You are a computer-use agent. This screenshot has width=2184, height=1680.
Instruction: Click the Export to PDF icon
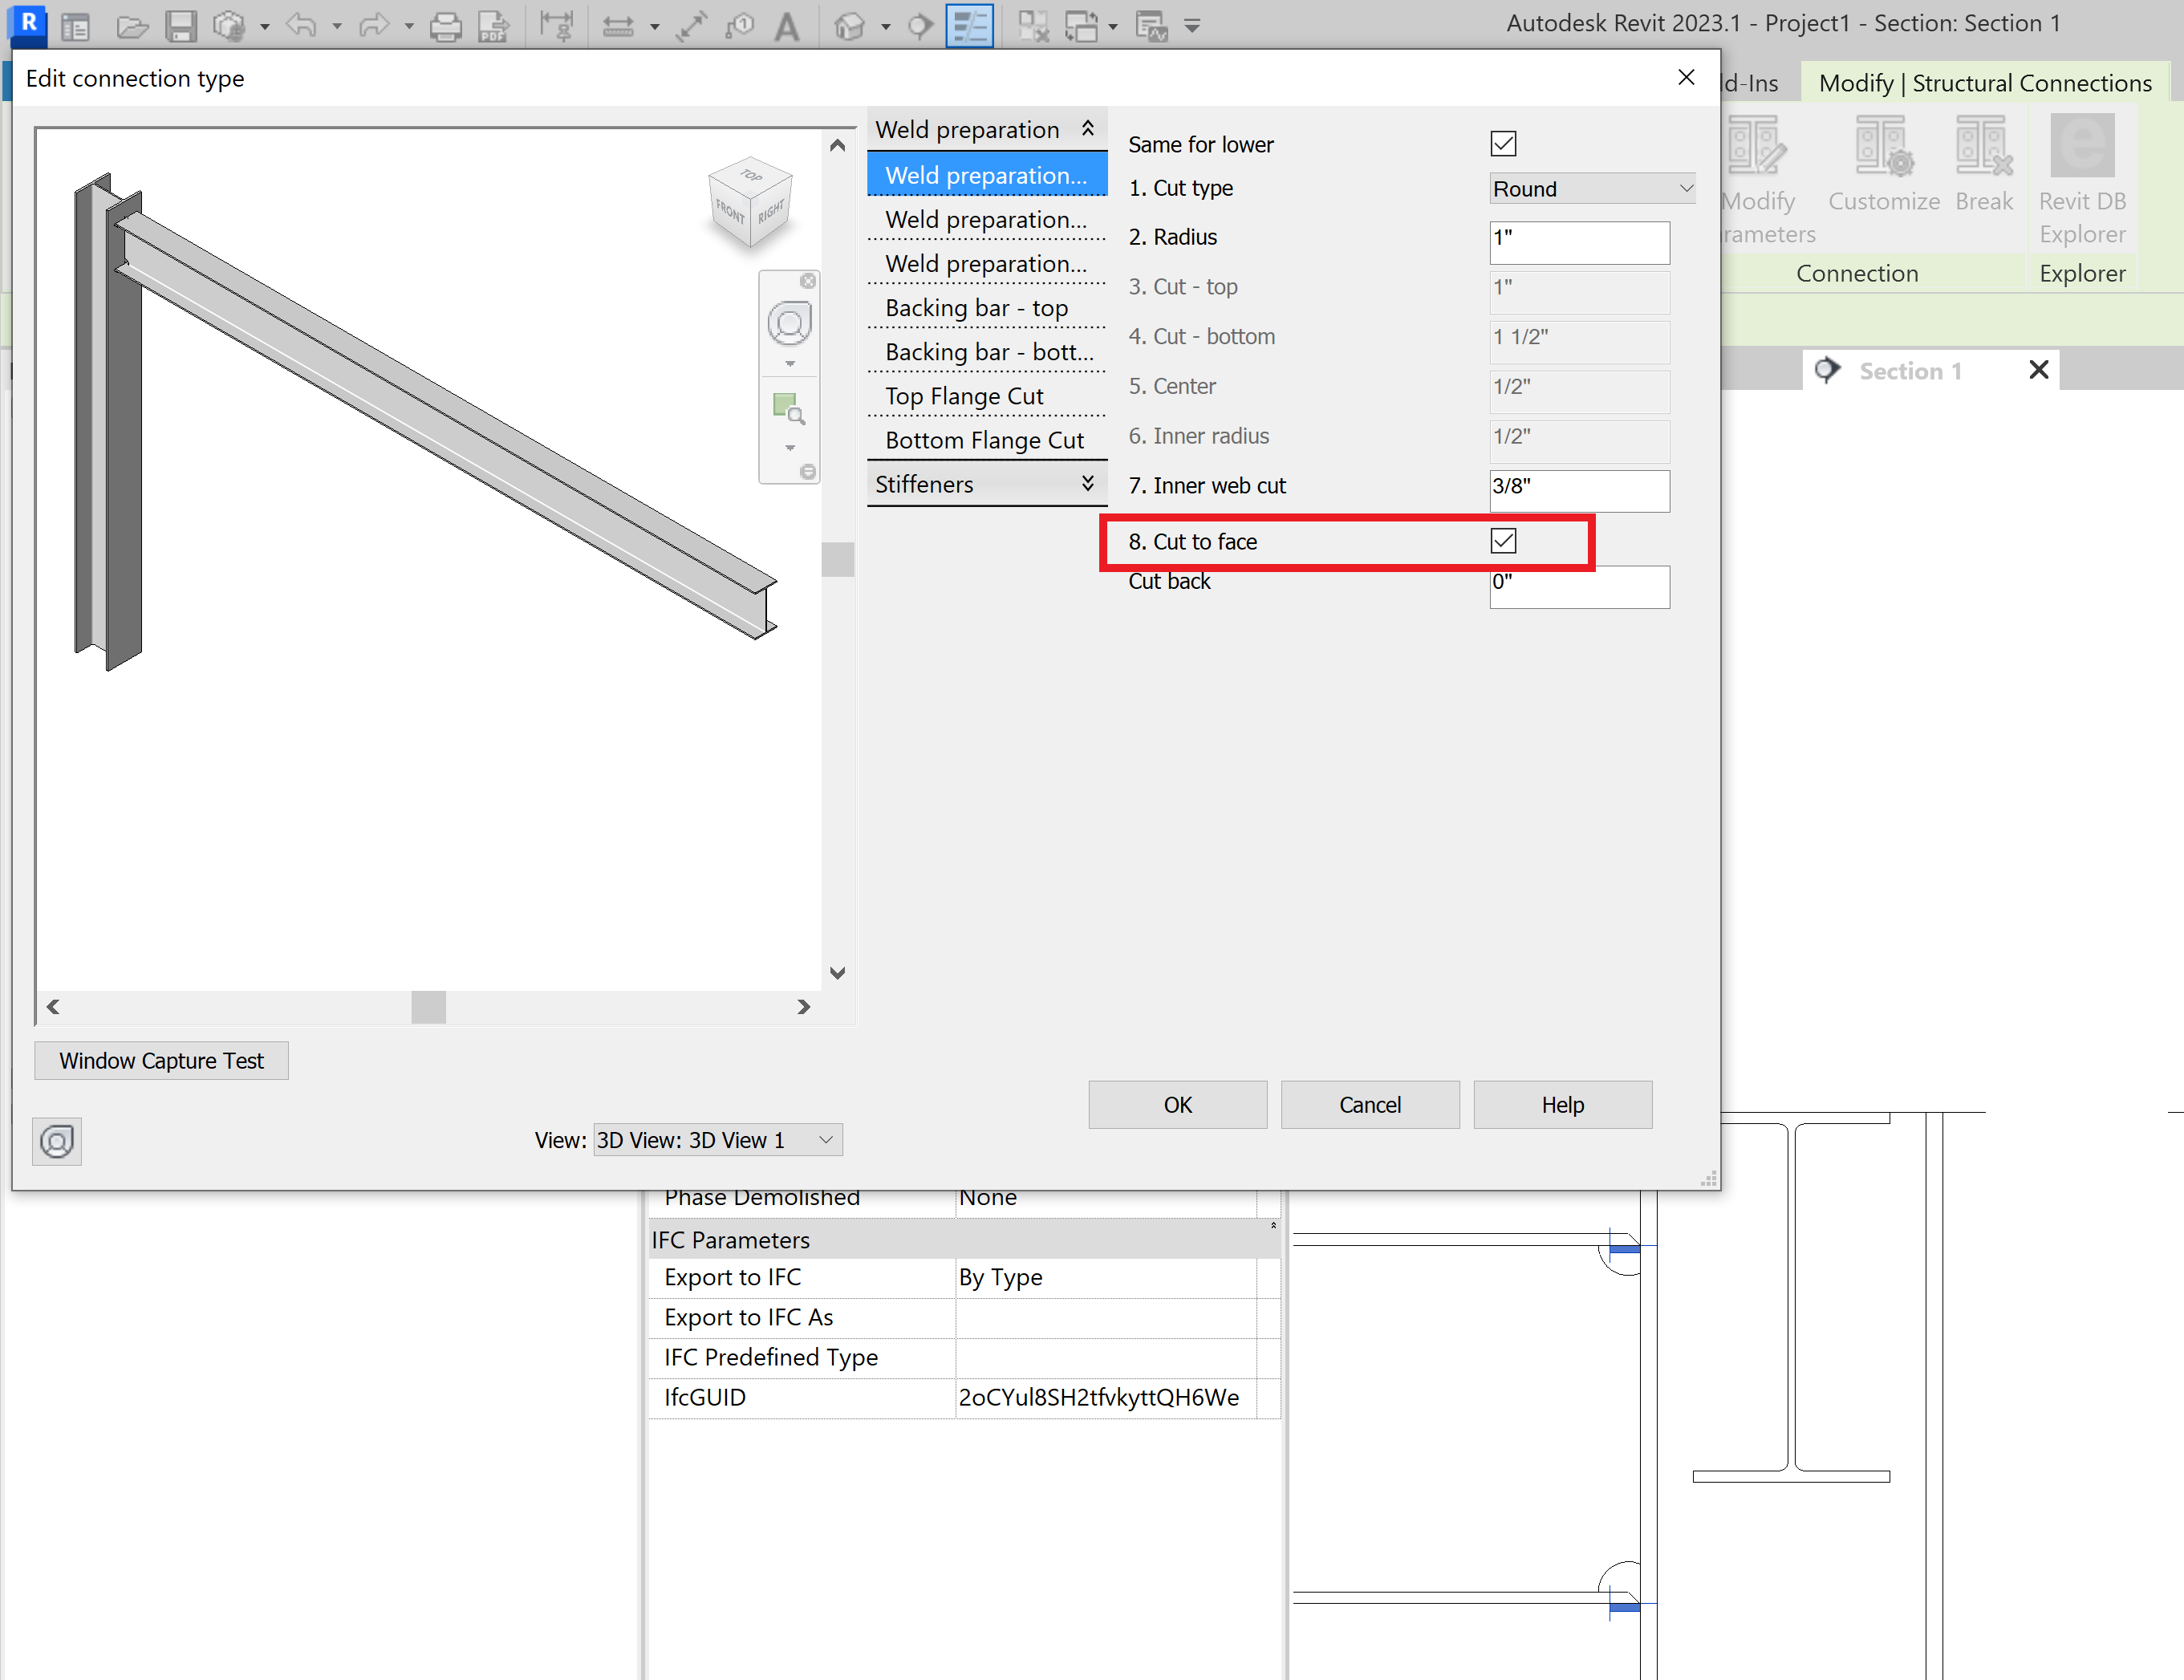click(x=493, y=26)
